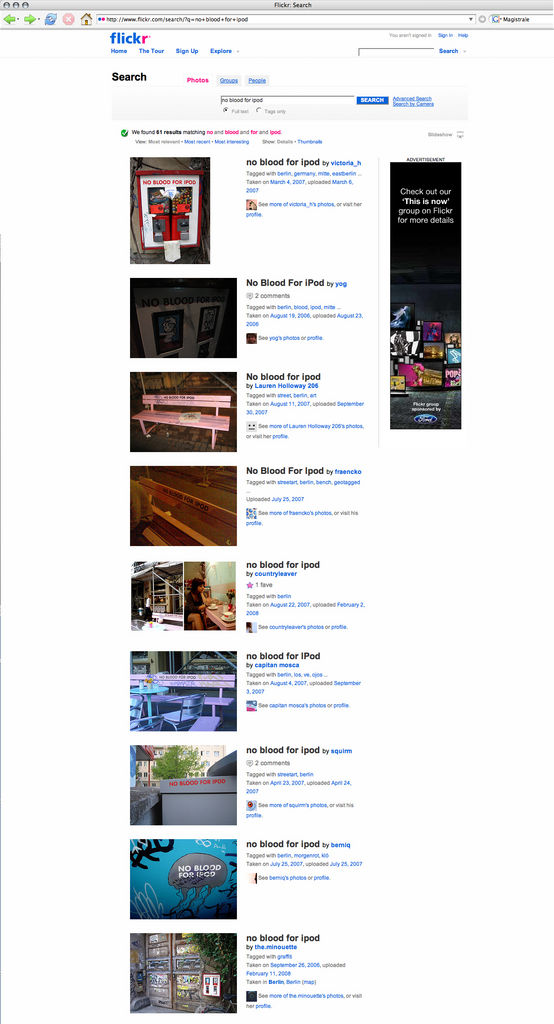The height and width of the screenshot is (1024, 554).
Task: Expand the Explore menu arrow
Action: point(237,52)
